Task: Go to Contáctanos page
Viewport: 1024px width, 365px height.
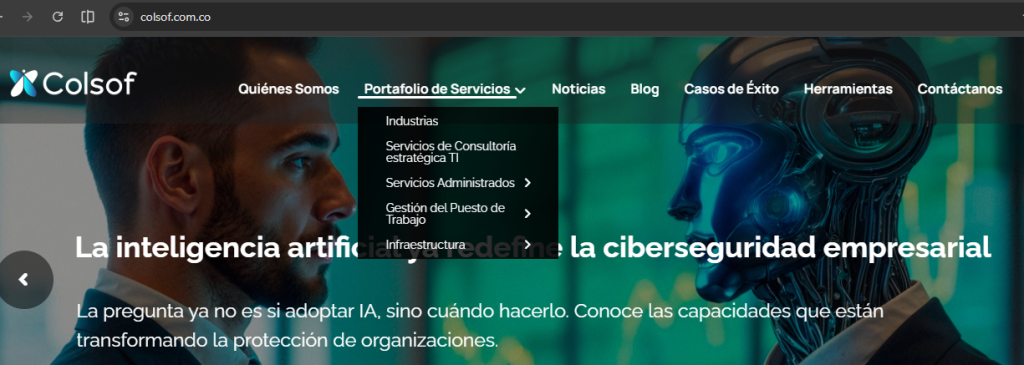Action: (960, 89)
